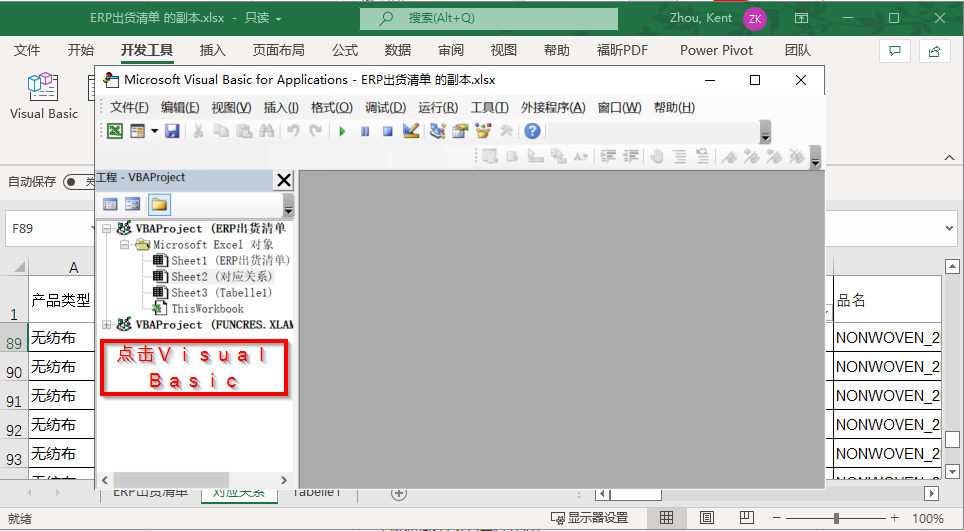The height and width of the screenshot is (531, 964).
Task: Click View Object icon in project panel
Action: (132, 204)
